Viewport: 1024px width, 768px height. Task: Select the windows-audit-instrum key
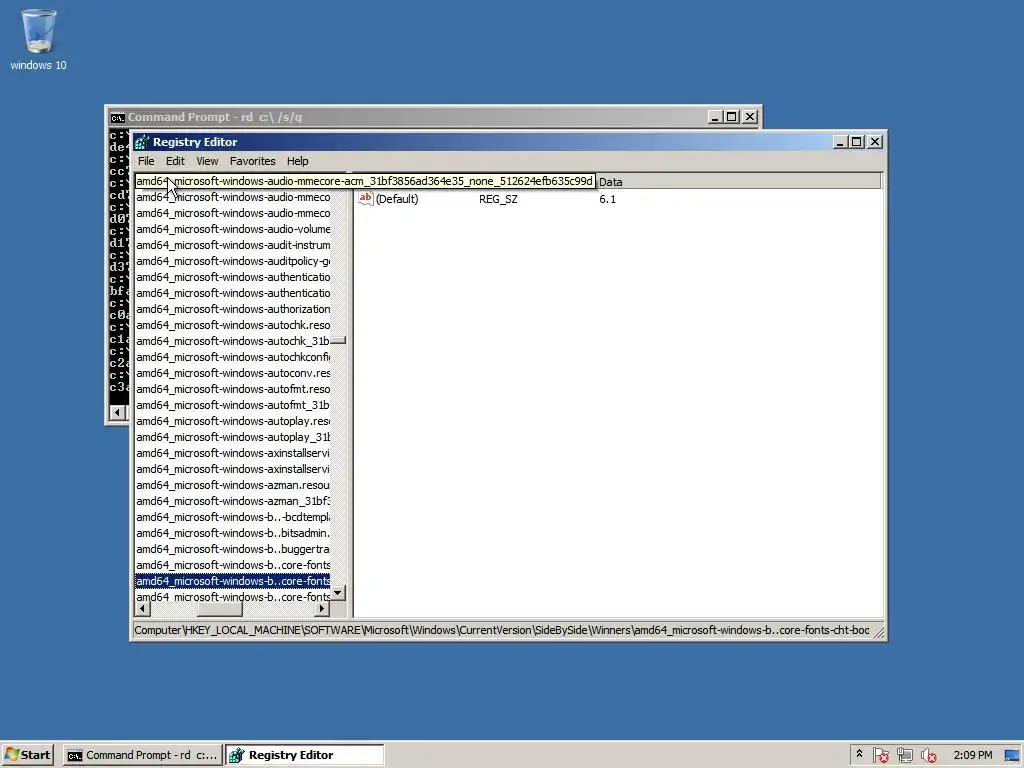click(232, 245)
